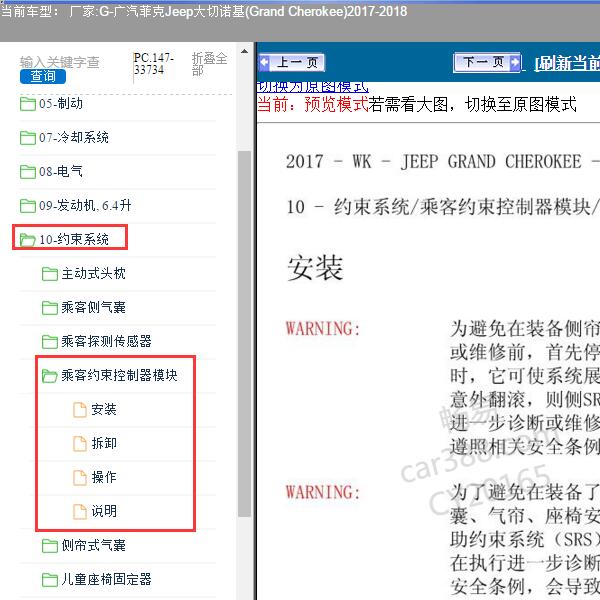
Task: Open the 05-制动 folder icon
Action: [28, 104]
